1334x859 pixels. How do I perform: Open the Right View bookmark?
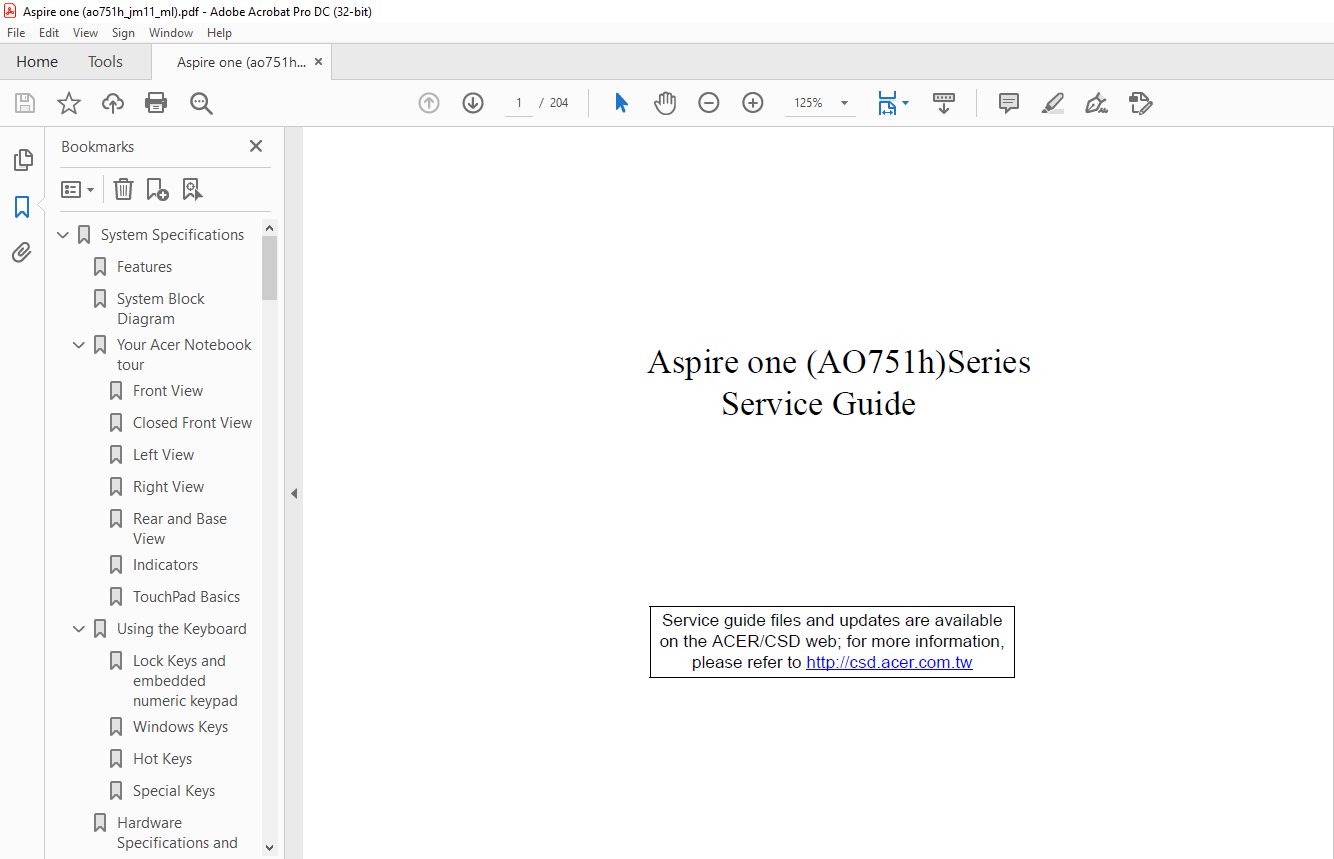(168, 487)
